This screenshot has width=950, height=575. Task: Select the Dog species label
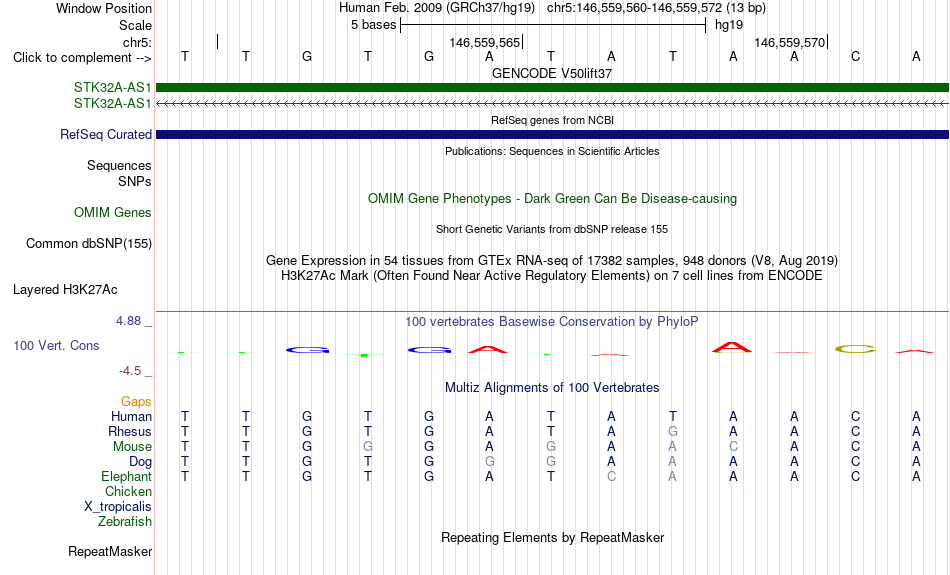pyautogui.click(x=141, y=462)
